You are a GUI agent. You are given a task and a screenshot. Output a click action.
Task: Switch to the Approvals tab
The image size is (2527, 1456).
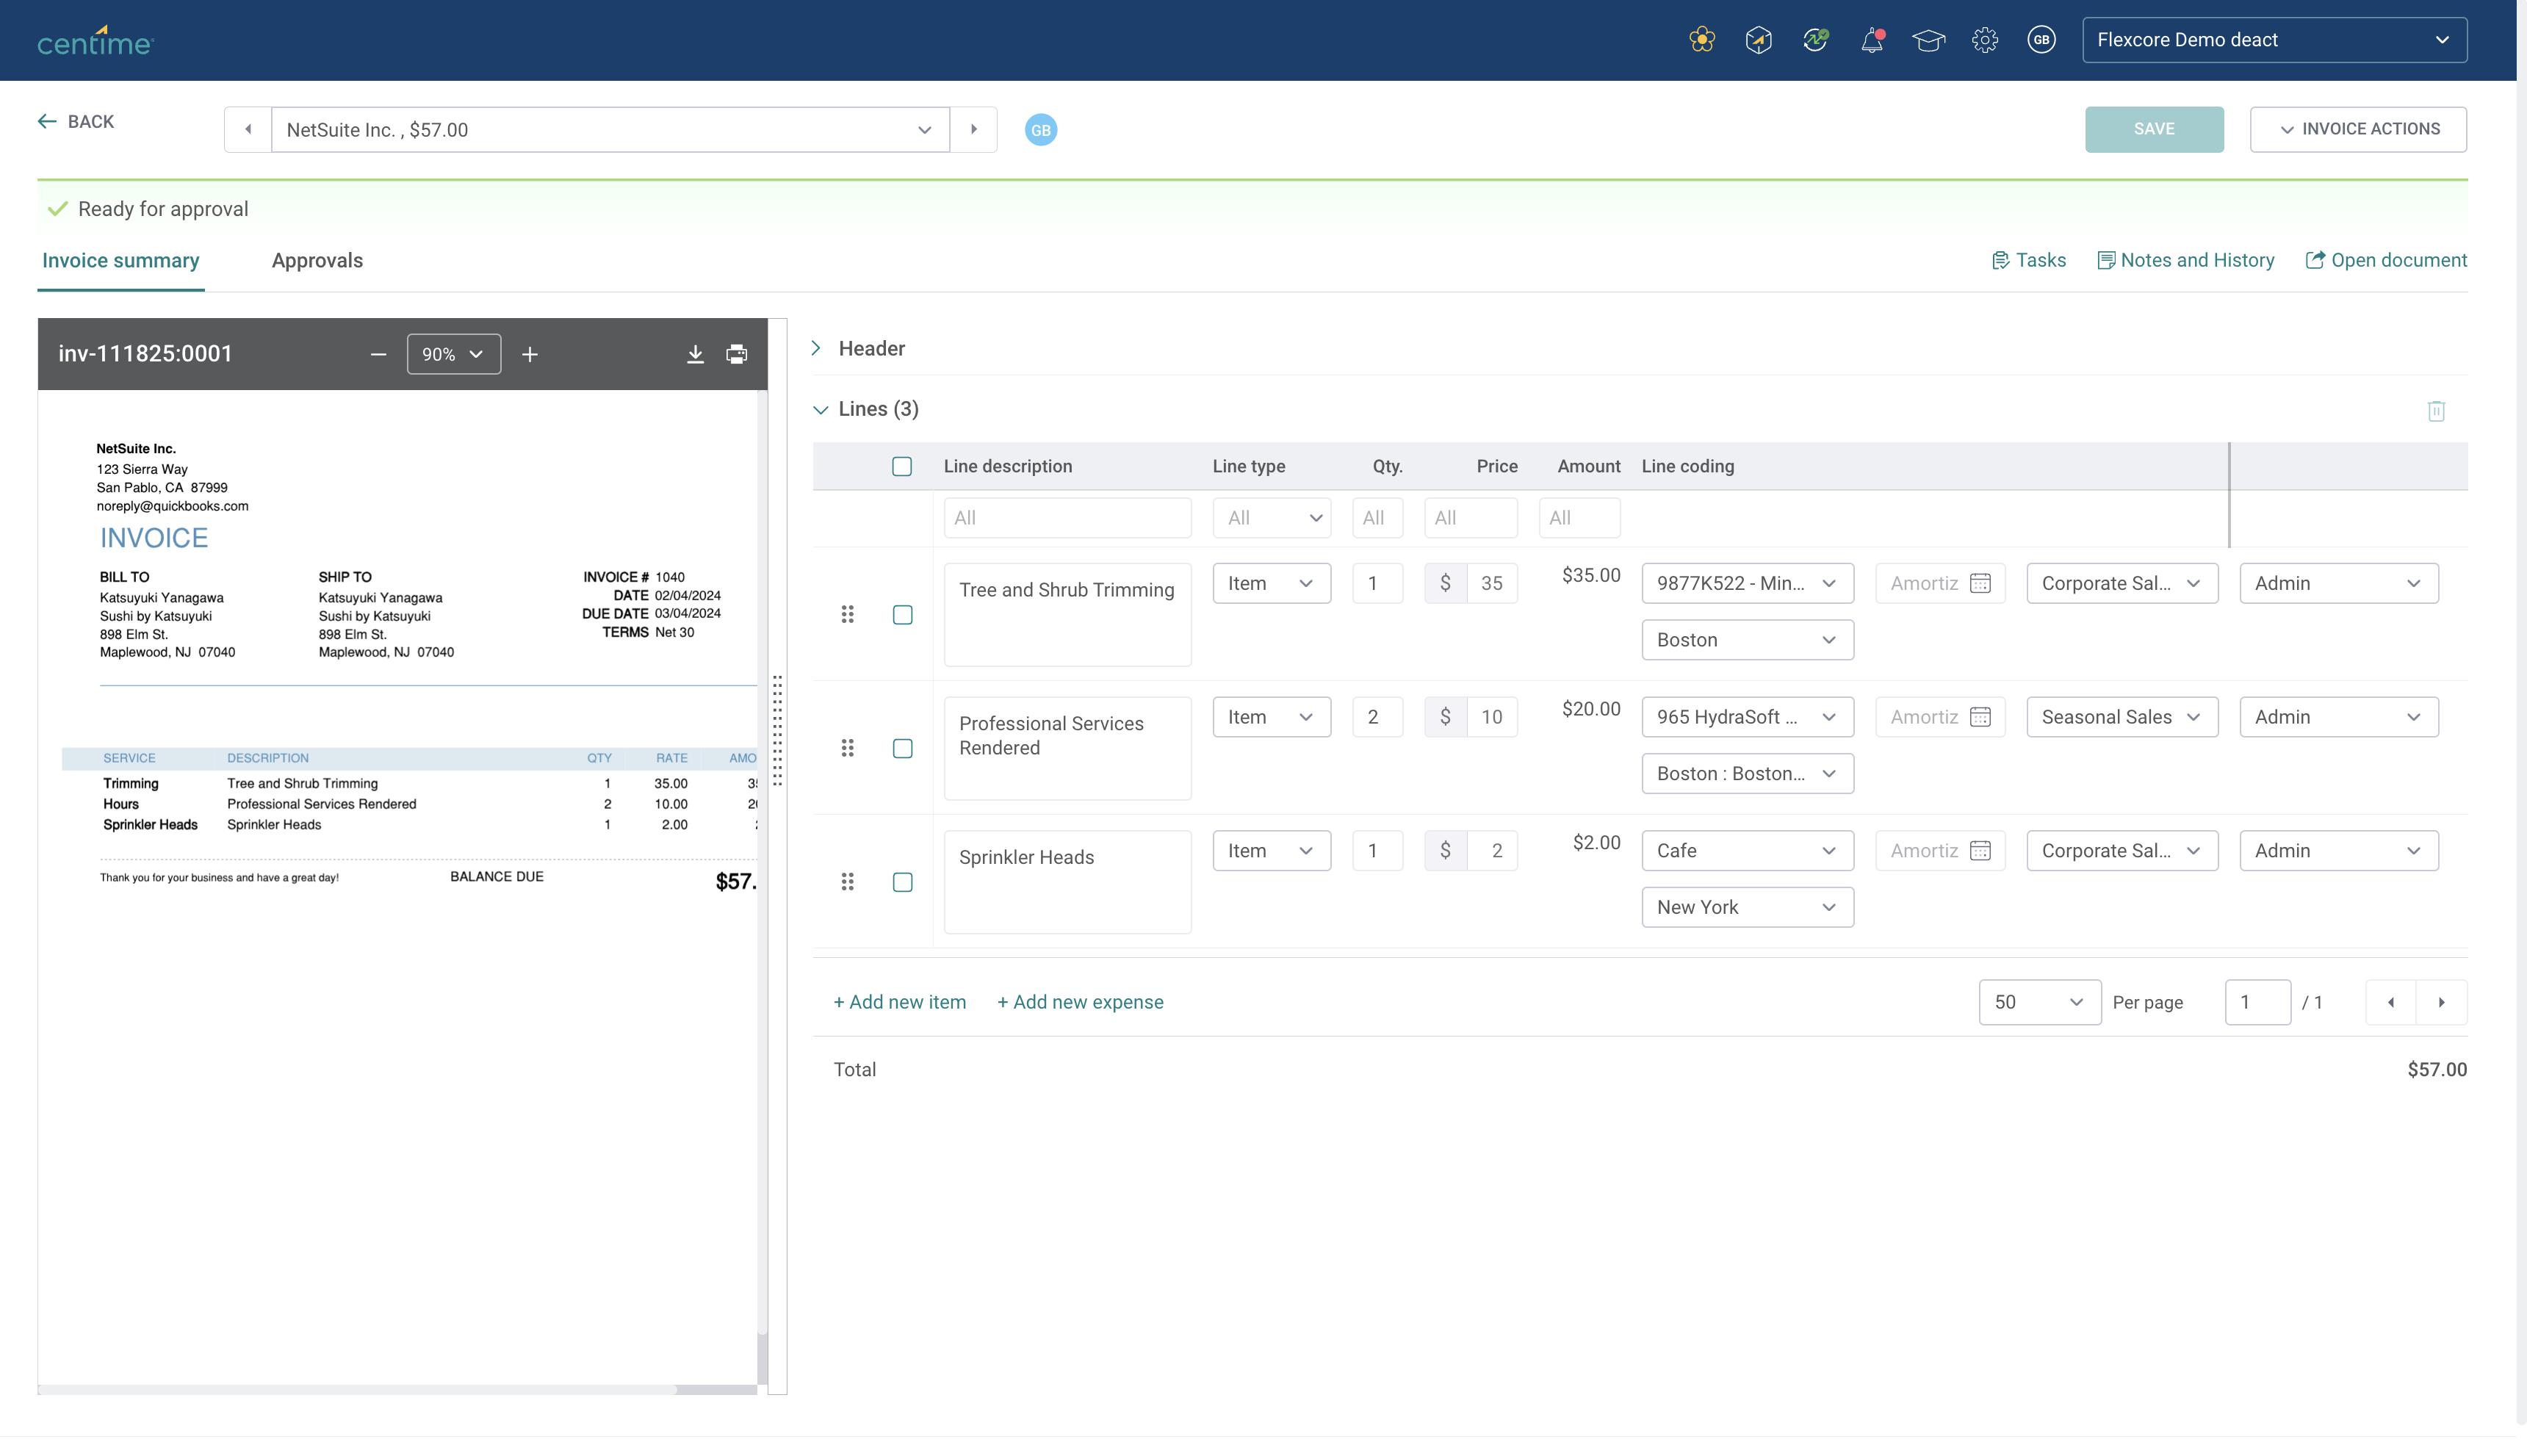point(317,260)
